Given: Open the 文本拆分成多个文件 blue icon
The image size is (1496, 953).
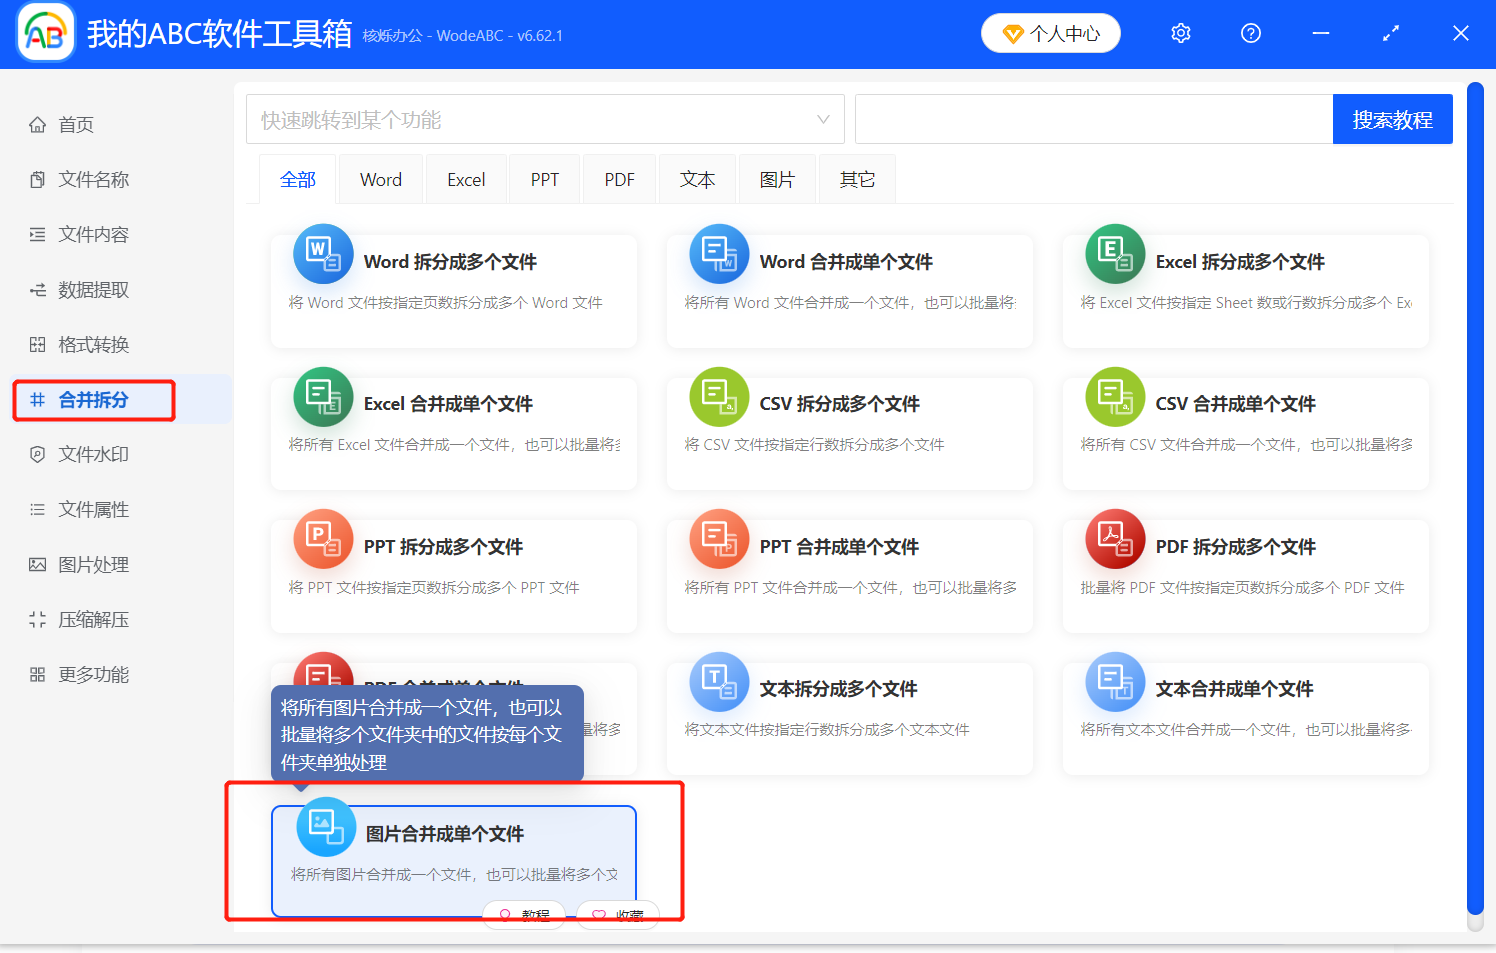Looking at the screenshot, I should (718, 682).
